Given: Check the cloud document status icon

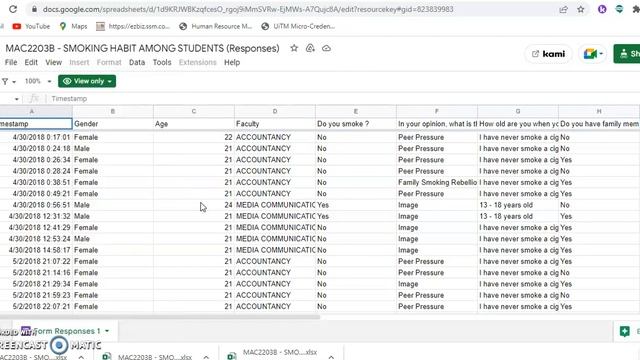Looking at the screenshot, I should click(x=326, y=48).
